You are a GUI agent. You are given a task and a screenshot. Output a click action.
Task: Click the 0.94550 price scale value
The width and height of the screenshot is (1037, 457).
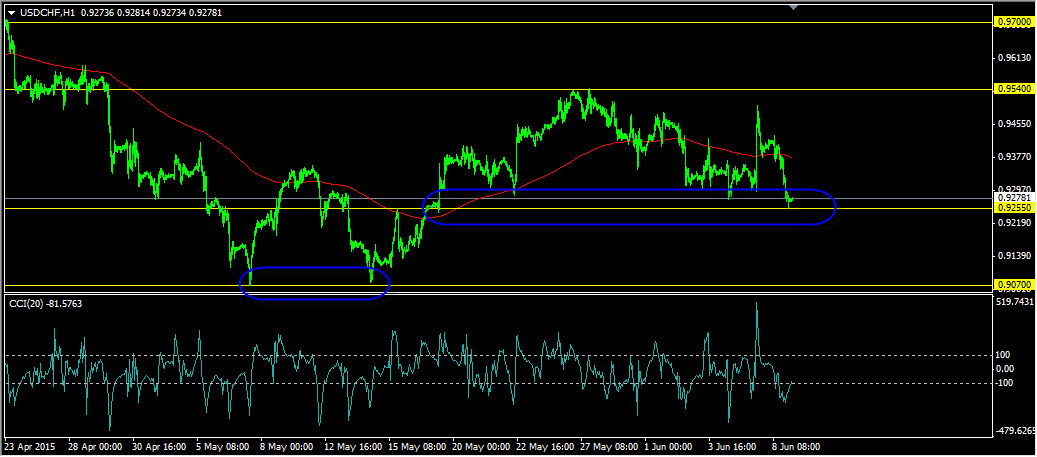coord(1014,124)
